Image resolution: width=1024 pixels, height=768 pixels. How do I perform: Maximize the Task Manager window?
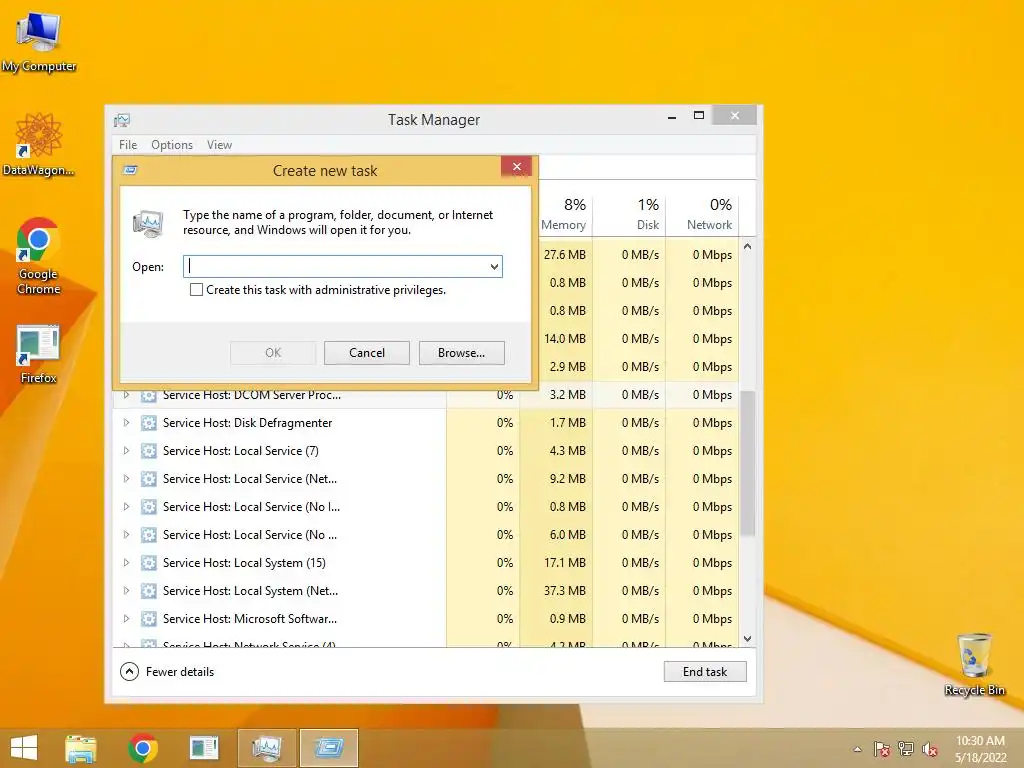[699, 116]
